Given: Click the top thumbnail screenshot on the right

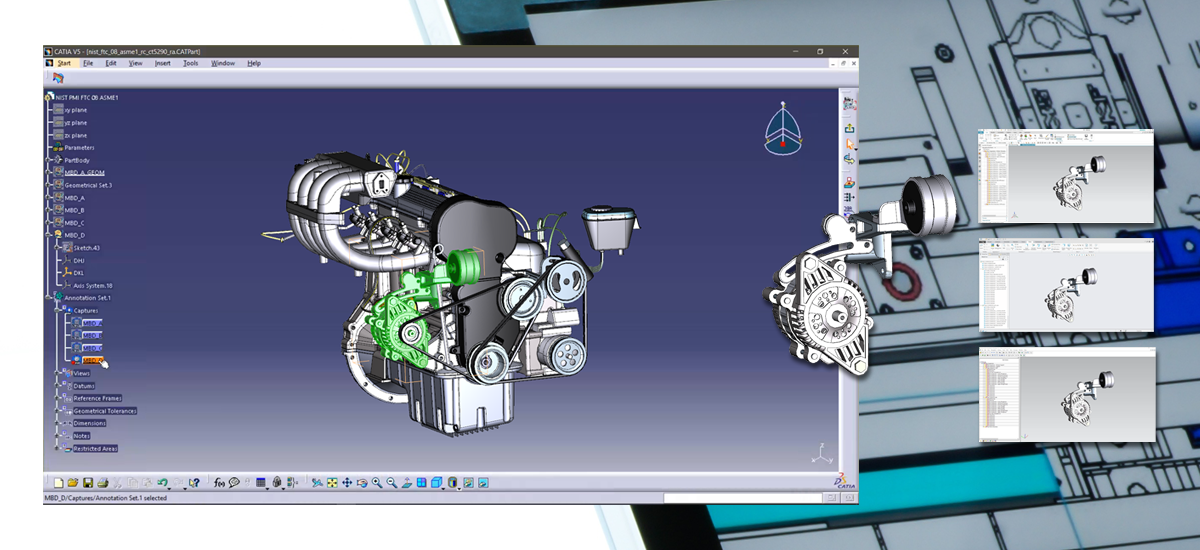Looking at the screenshot, I should click(1067, 175).
